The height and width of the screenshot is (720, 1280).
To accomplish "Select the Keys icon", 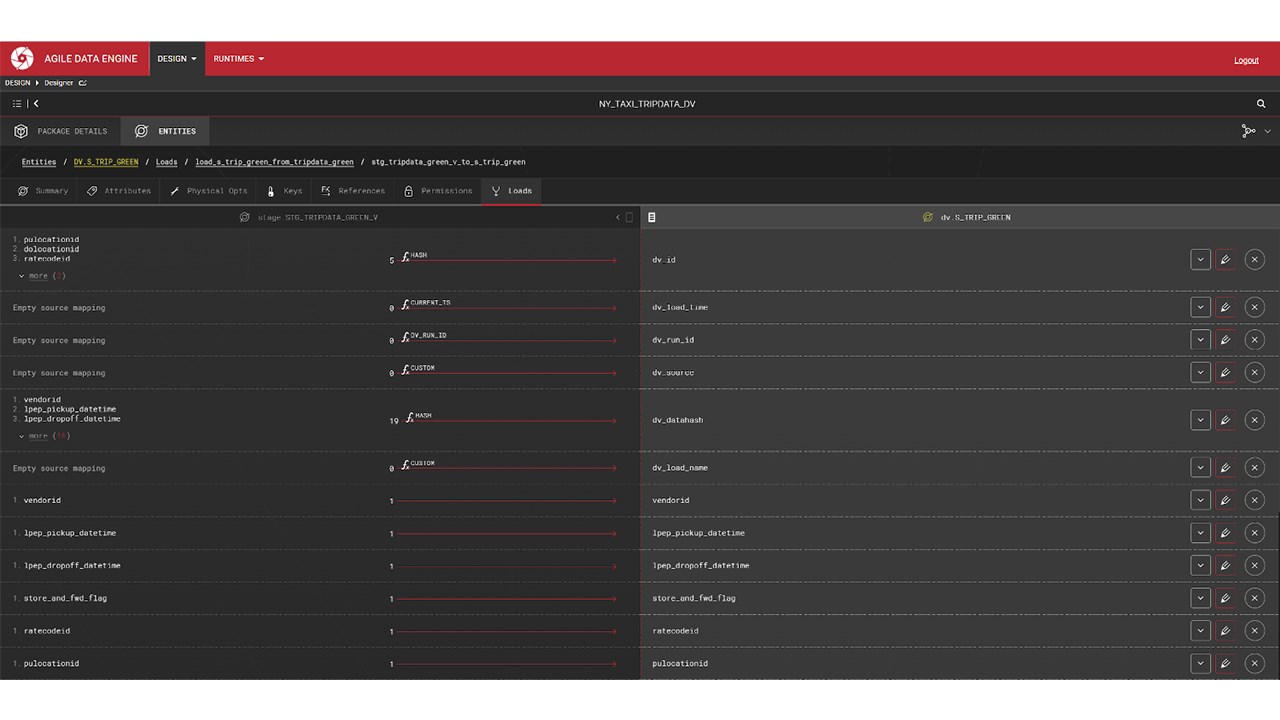I will [270, 190].
